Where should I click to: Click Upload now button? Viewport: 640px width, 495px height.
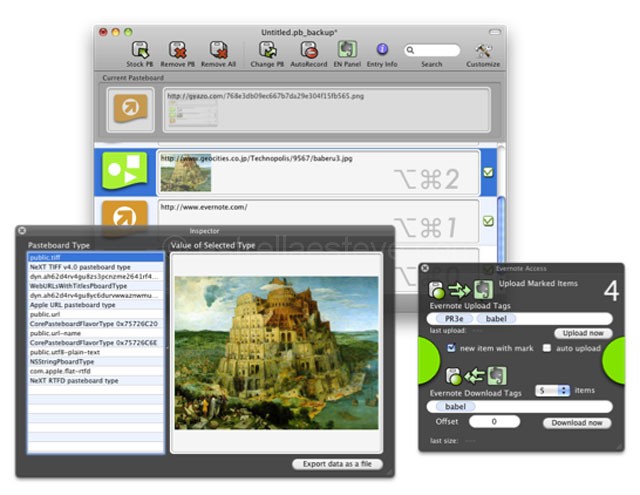[583, 333]
